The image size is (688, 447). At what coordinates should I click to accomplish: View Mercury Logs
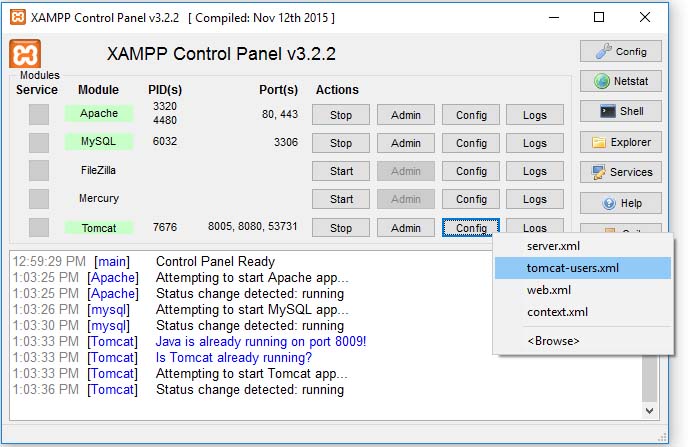[535, 199]
